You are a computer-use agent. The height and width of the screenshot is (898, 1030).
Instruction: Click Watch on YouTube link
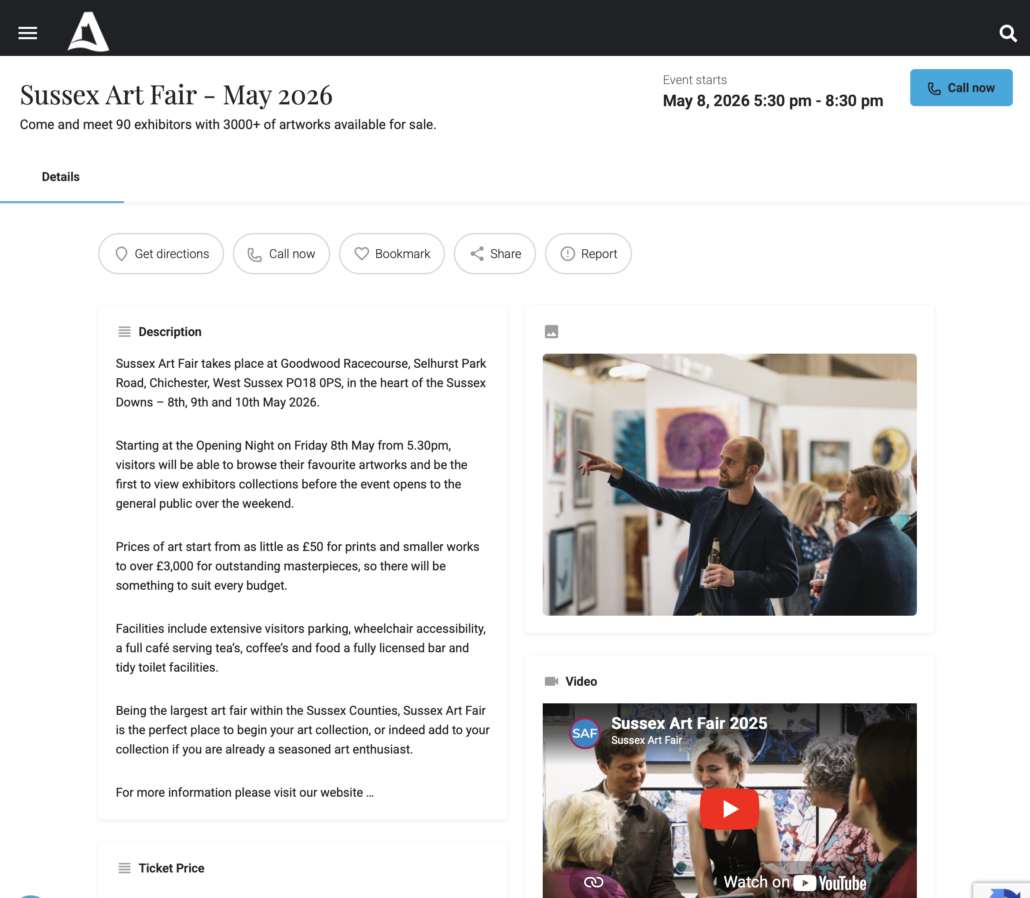pyautogui.click(x=795, y=882)
